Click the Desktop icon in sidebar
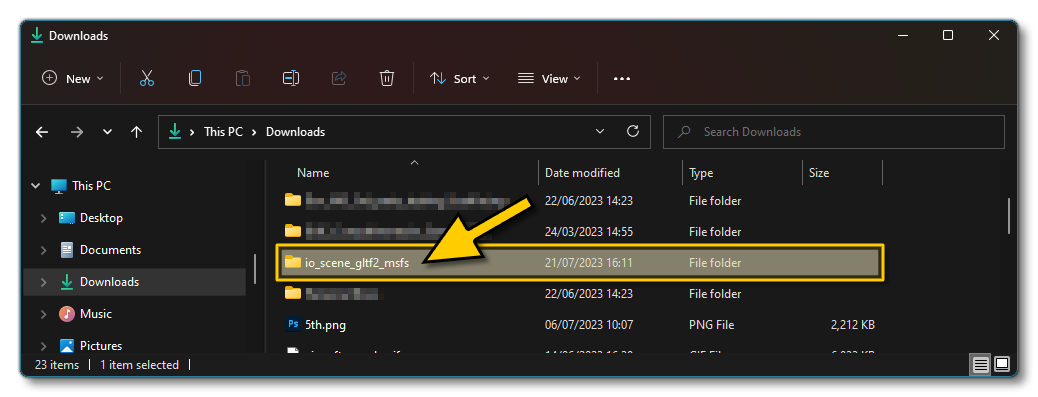 (67, 218)
